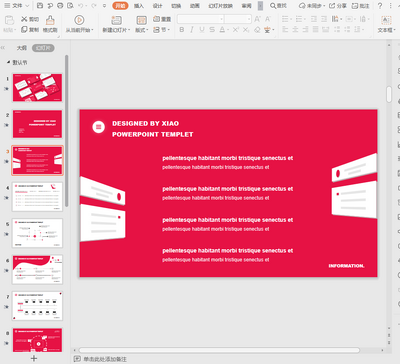Open the File (文件) menu chevron

pyautogui.click(x=27, y=6)
